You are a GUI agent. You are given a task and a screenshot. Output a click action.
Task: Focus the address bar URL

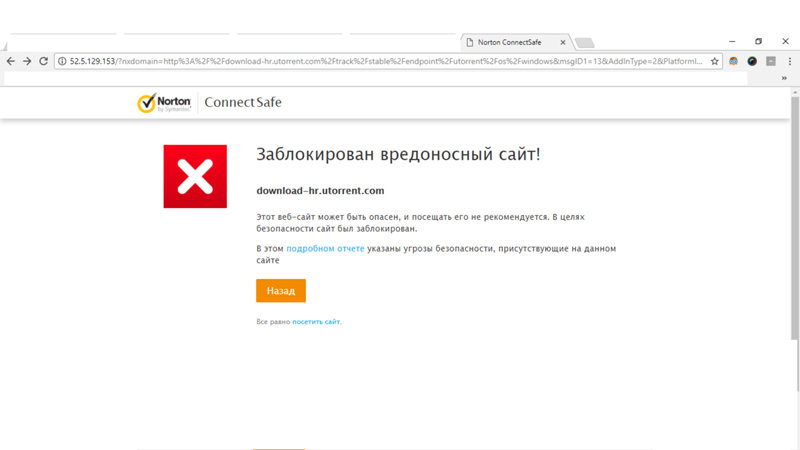(385, 61)
